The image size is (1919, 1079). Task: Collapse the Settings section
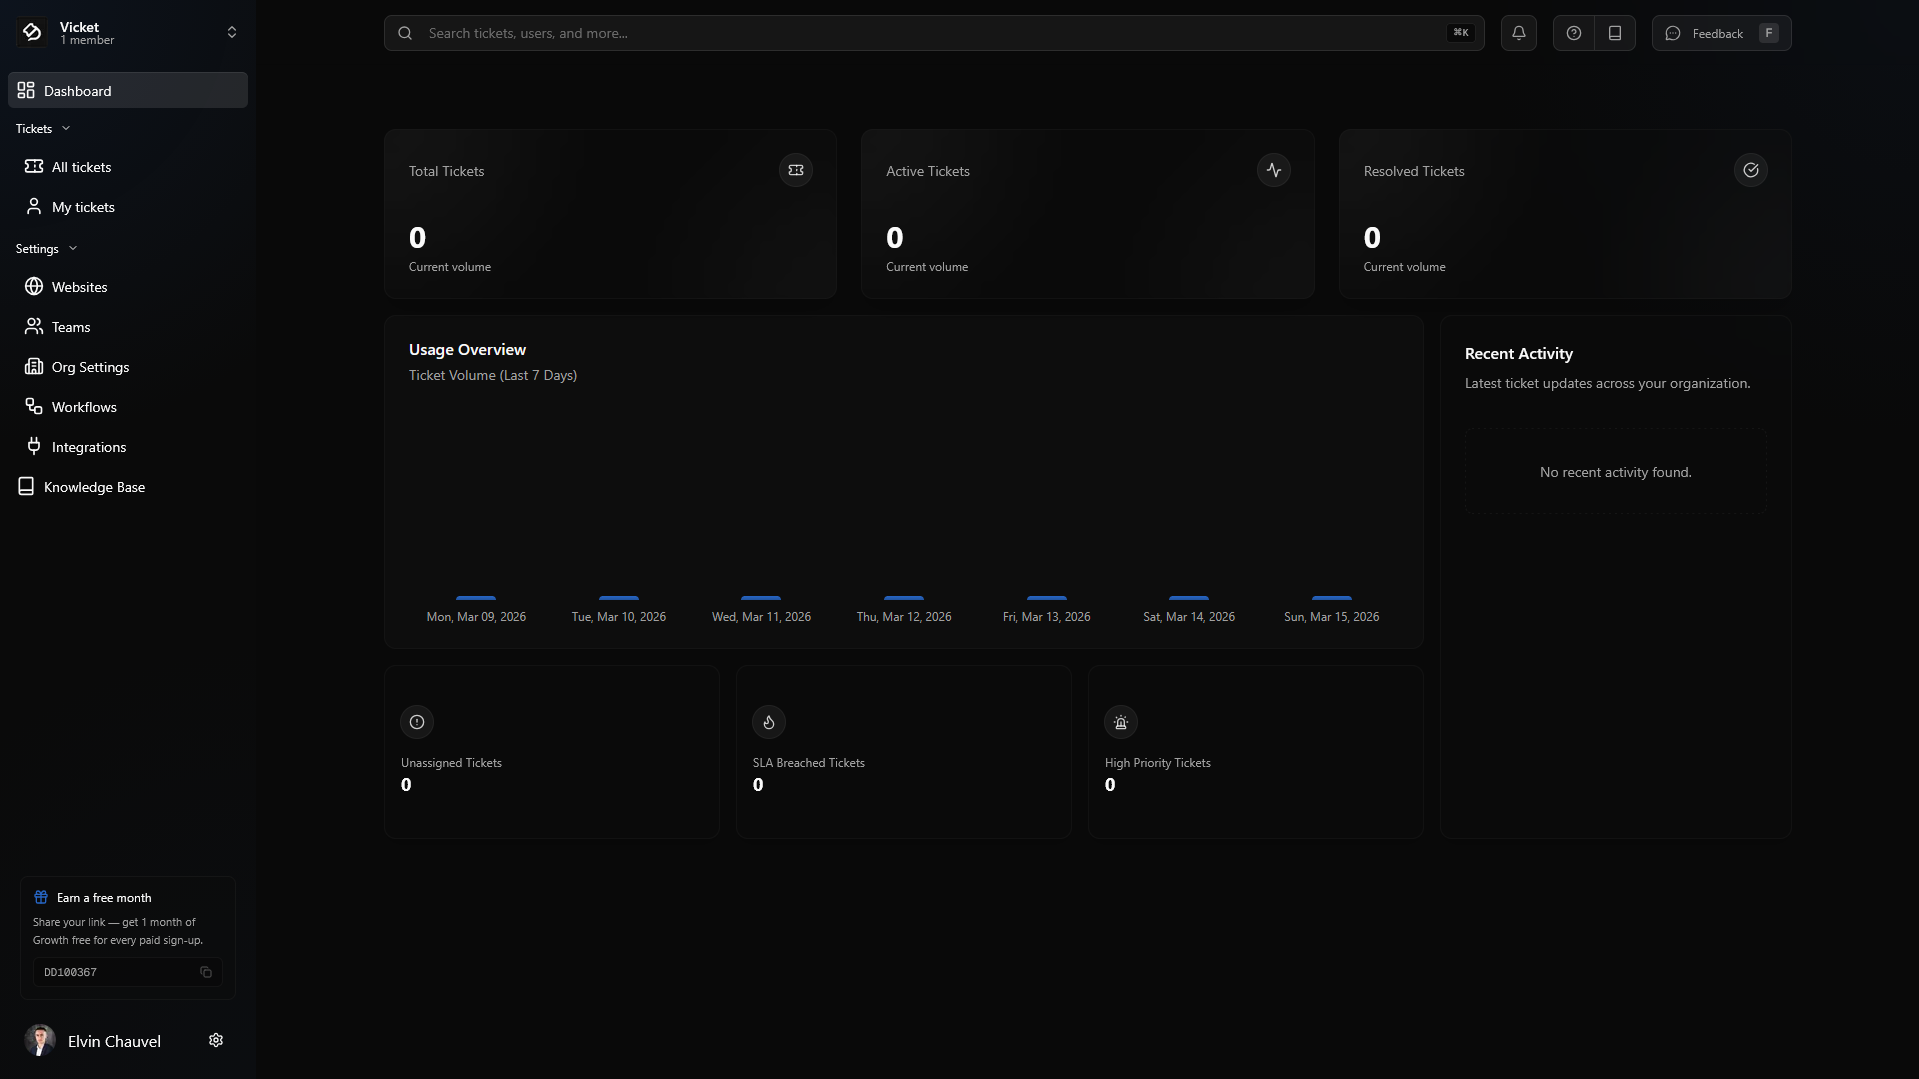(72, 248)
